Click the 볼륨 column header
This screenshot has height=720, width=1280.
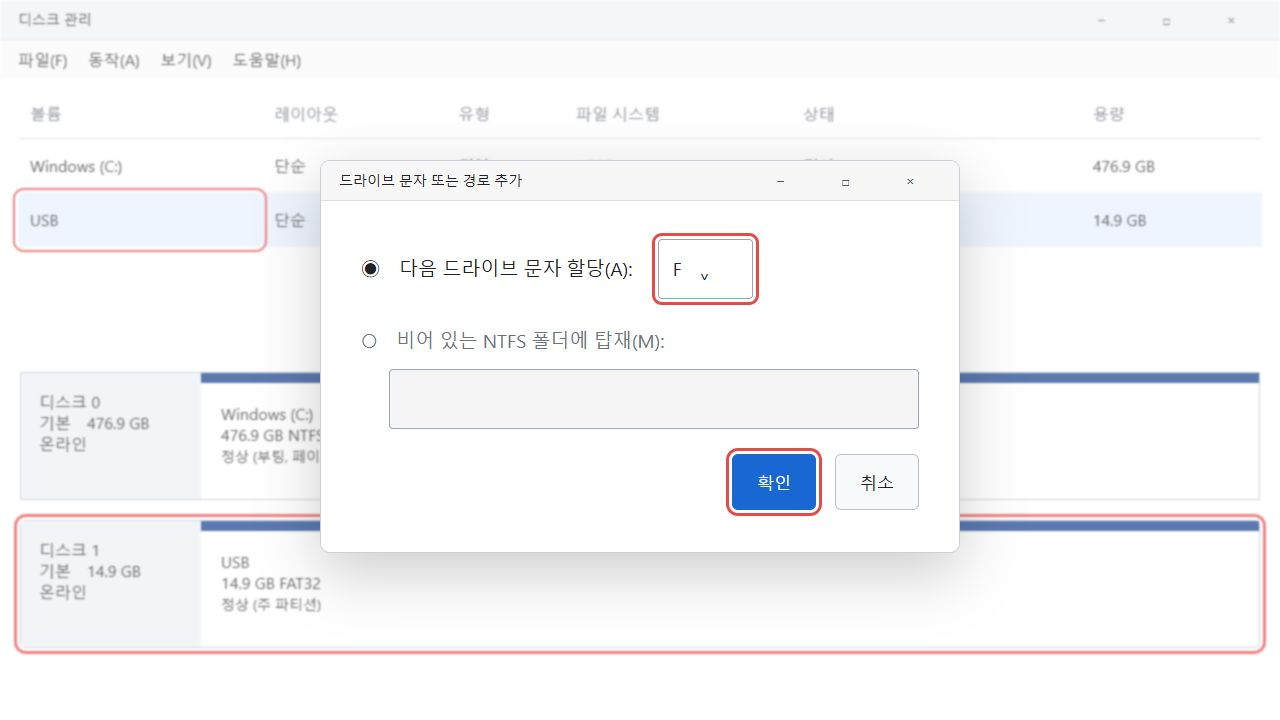[46, 114]
